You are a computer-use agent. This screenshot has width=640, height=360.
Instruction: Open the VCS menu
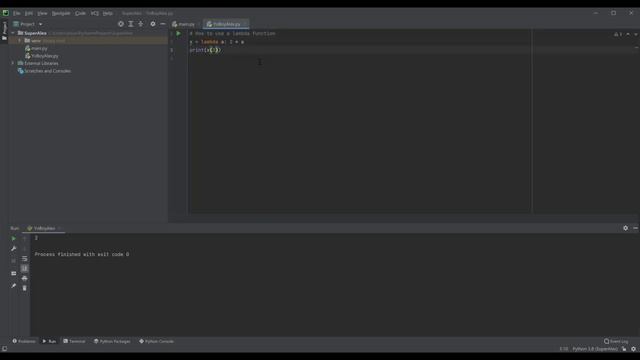point(95,13)
